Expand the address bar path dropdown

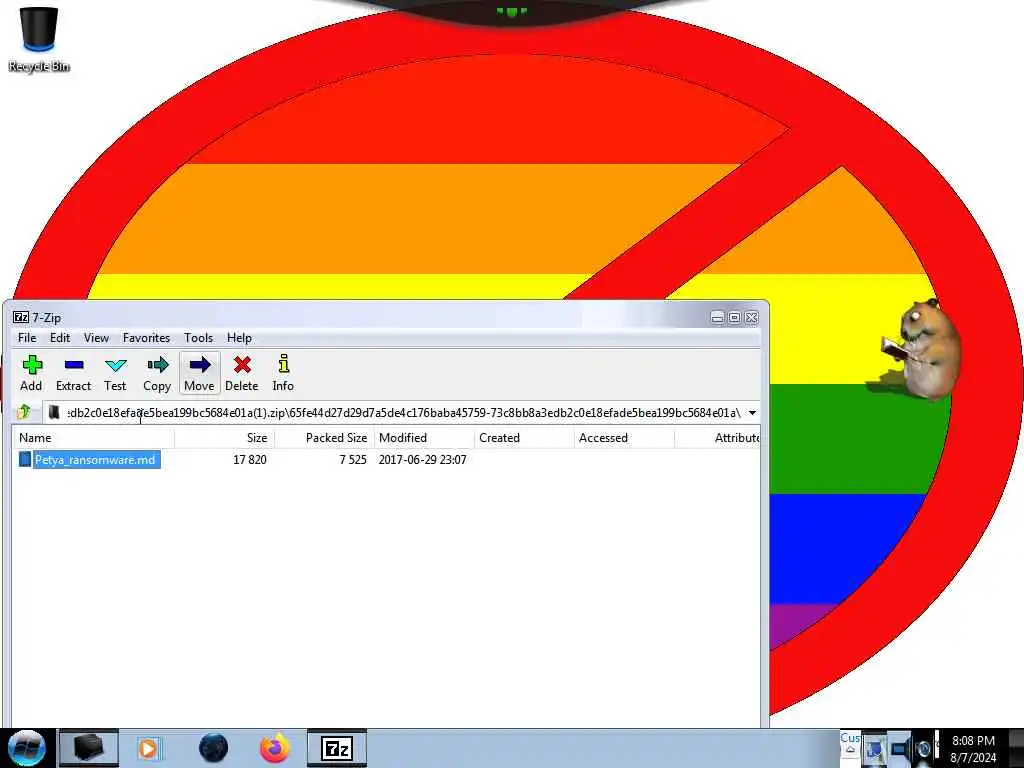(752, 413)
